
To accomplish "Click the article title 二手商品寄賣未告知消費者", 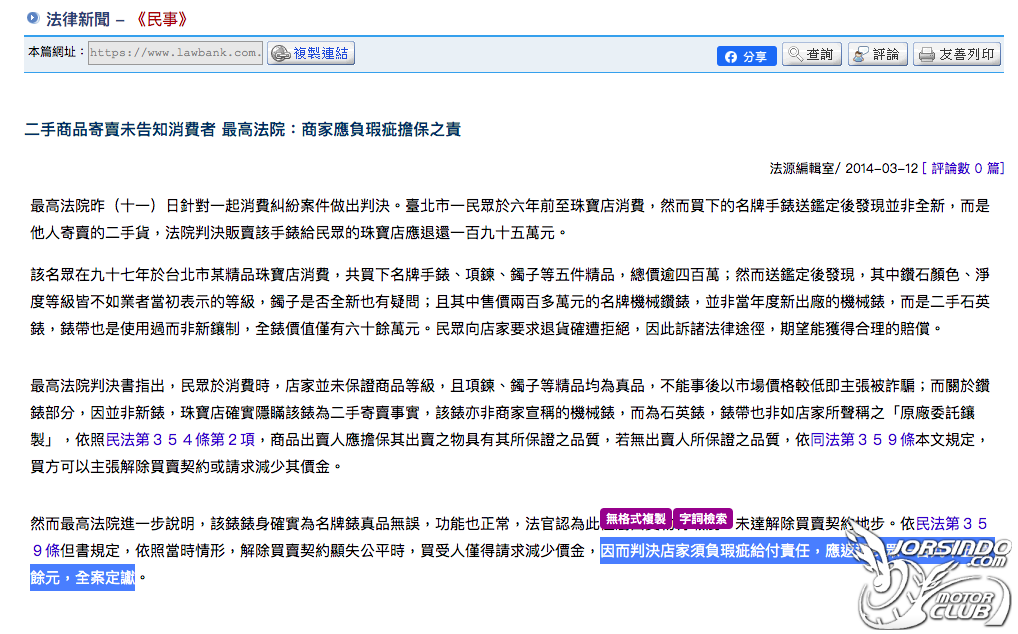I will [x=119, y=130].
